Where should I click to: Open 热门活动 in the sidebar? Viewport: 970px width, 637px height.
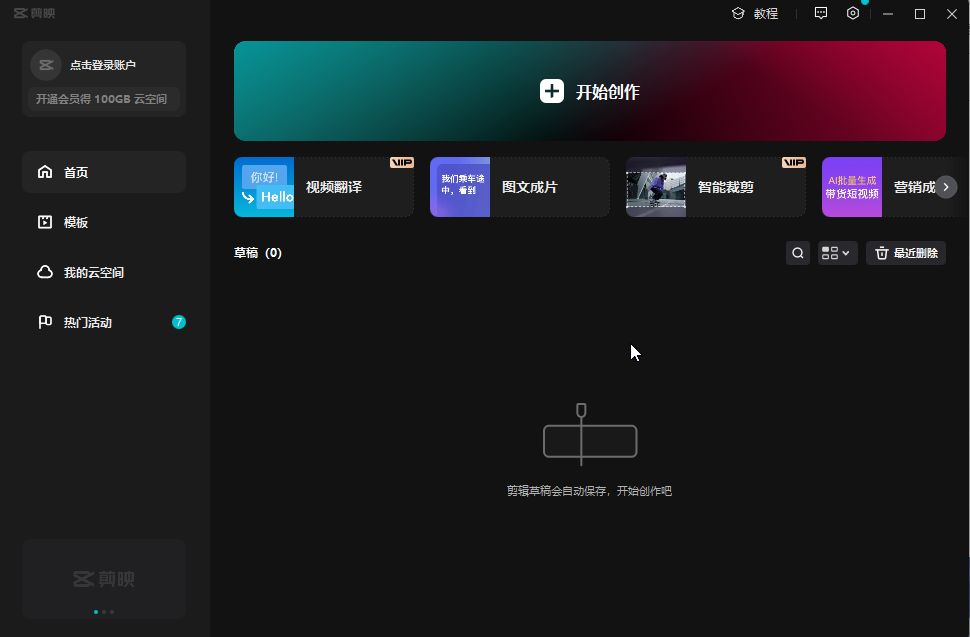coord(104,322)
